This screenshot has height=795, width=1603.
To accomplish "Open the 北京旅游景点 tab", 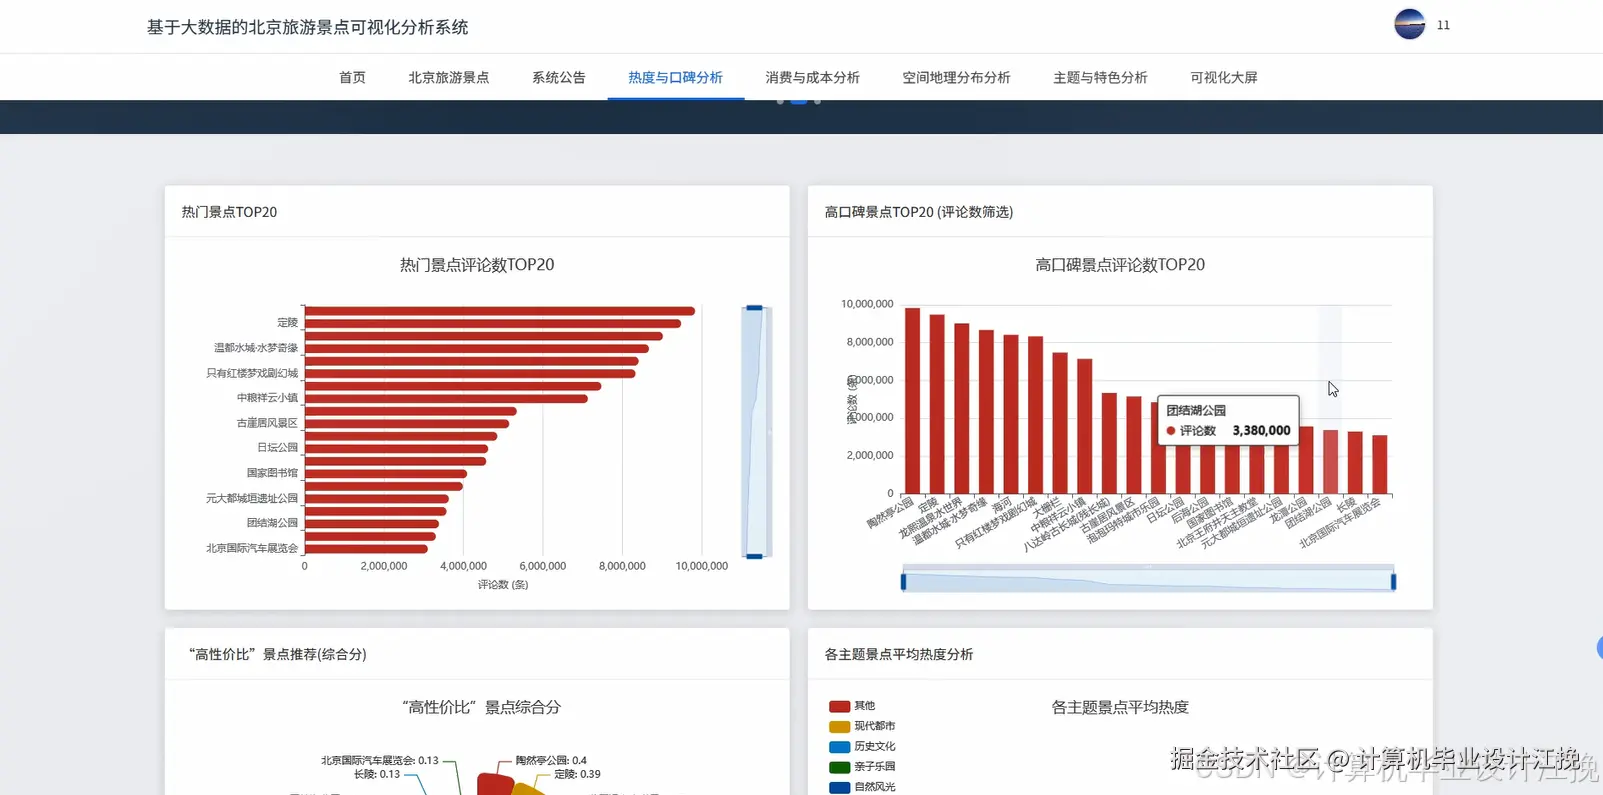I will click(x=449, y=77).
